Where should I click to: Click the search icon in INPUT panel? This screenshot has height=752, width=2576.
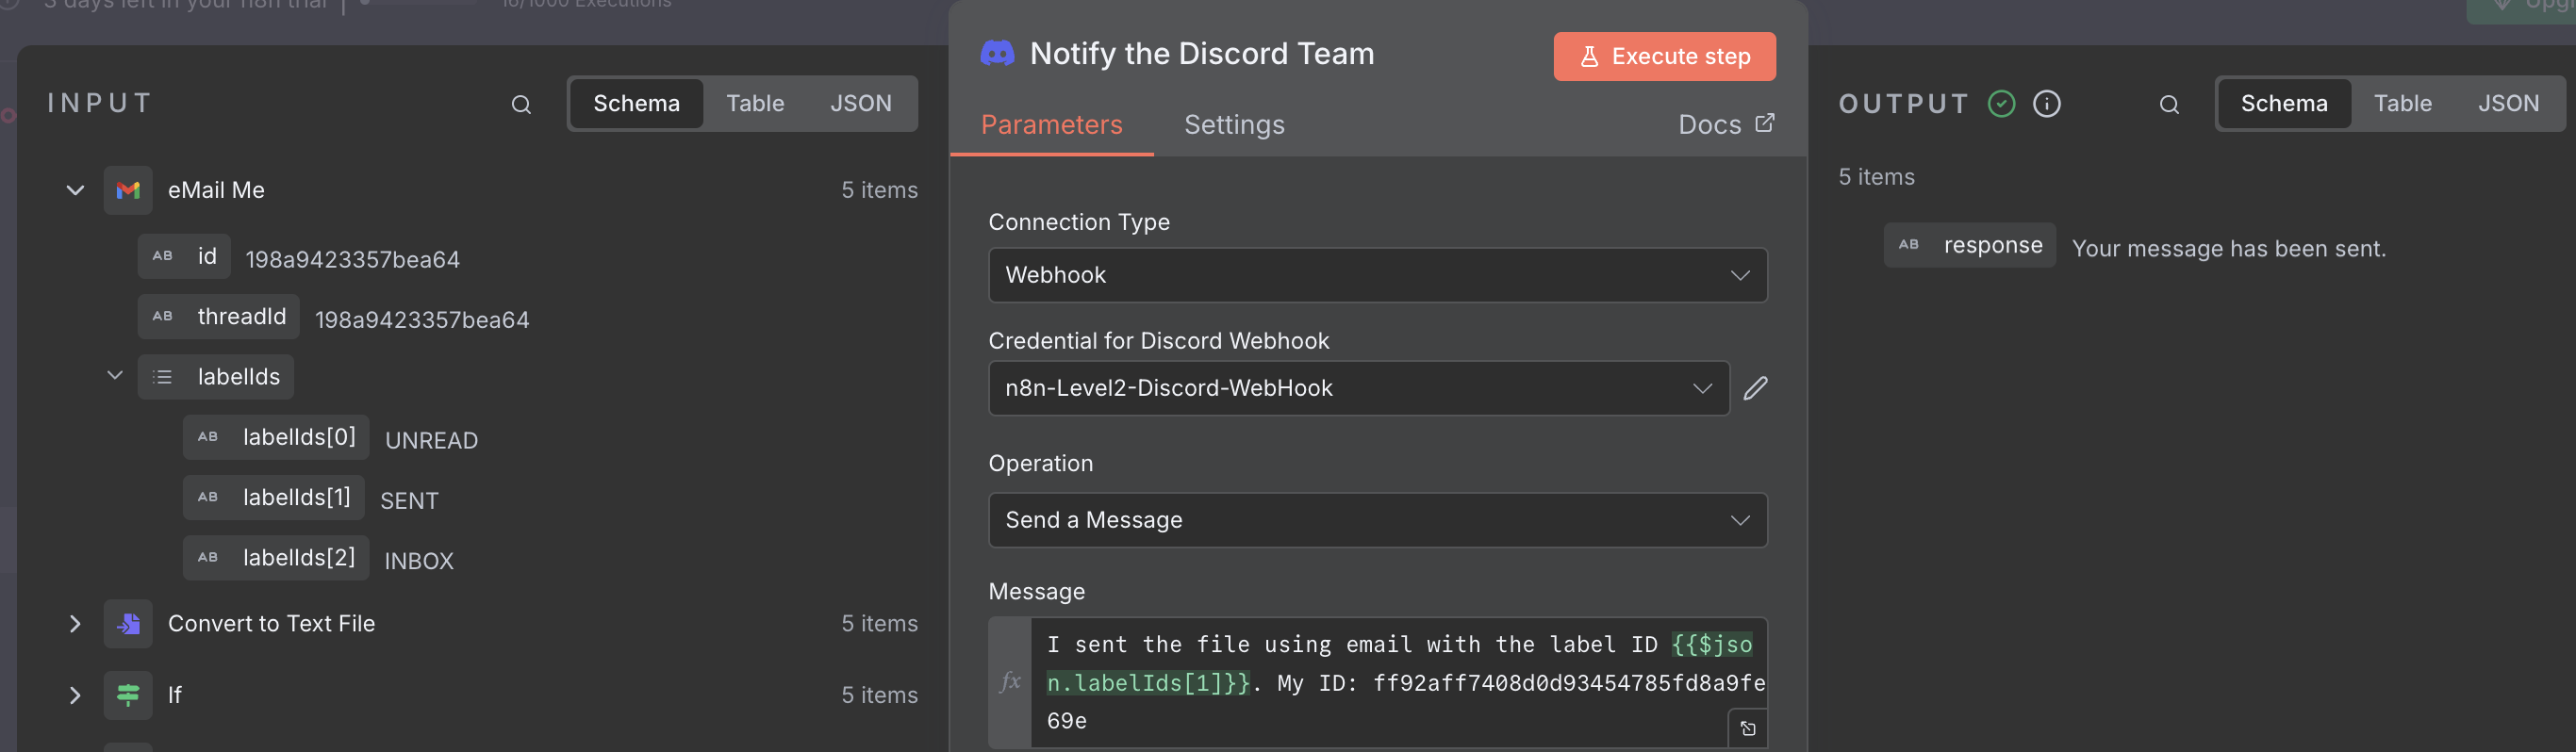point(521,104)
